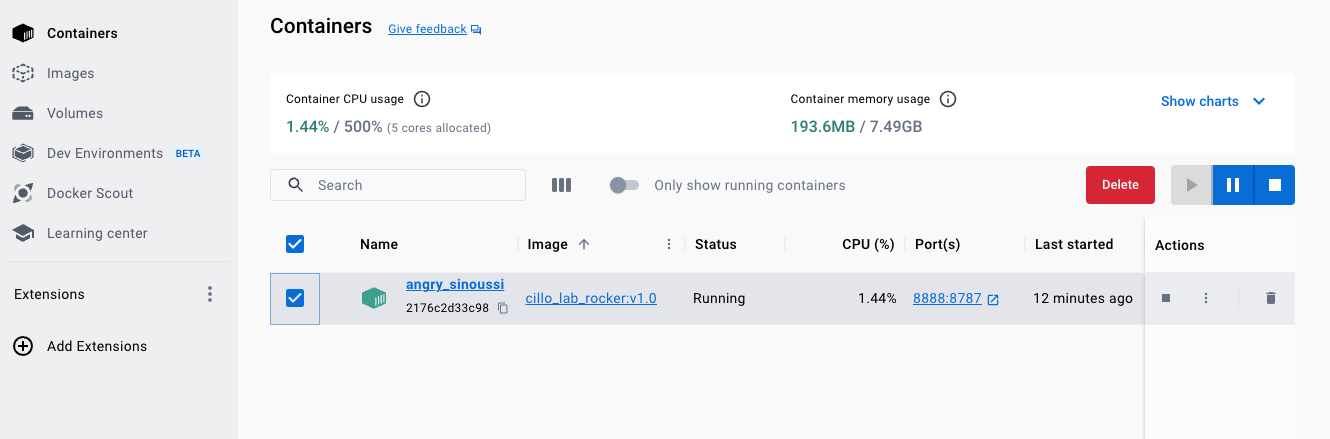Click the 193.6MB / 7.49GB memory value

(856, 127)
